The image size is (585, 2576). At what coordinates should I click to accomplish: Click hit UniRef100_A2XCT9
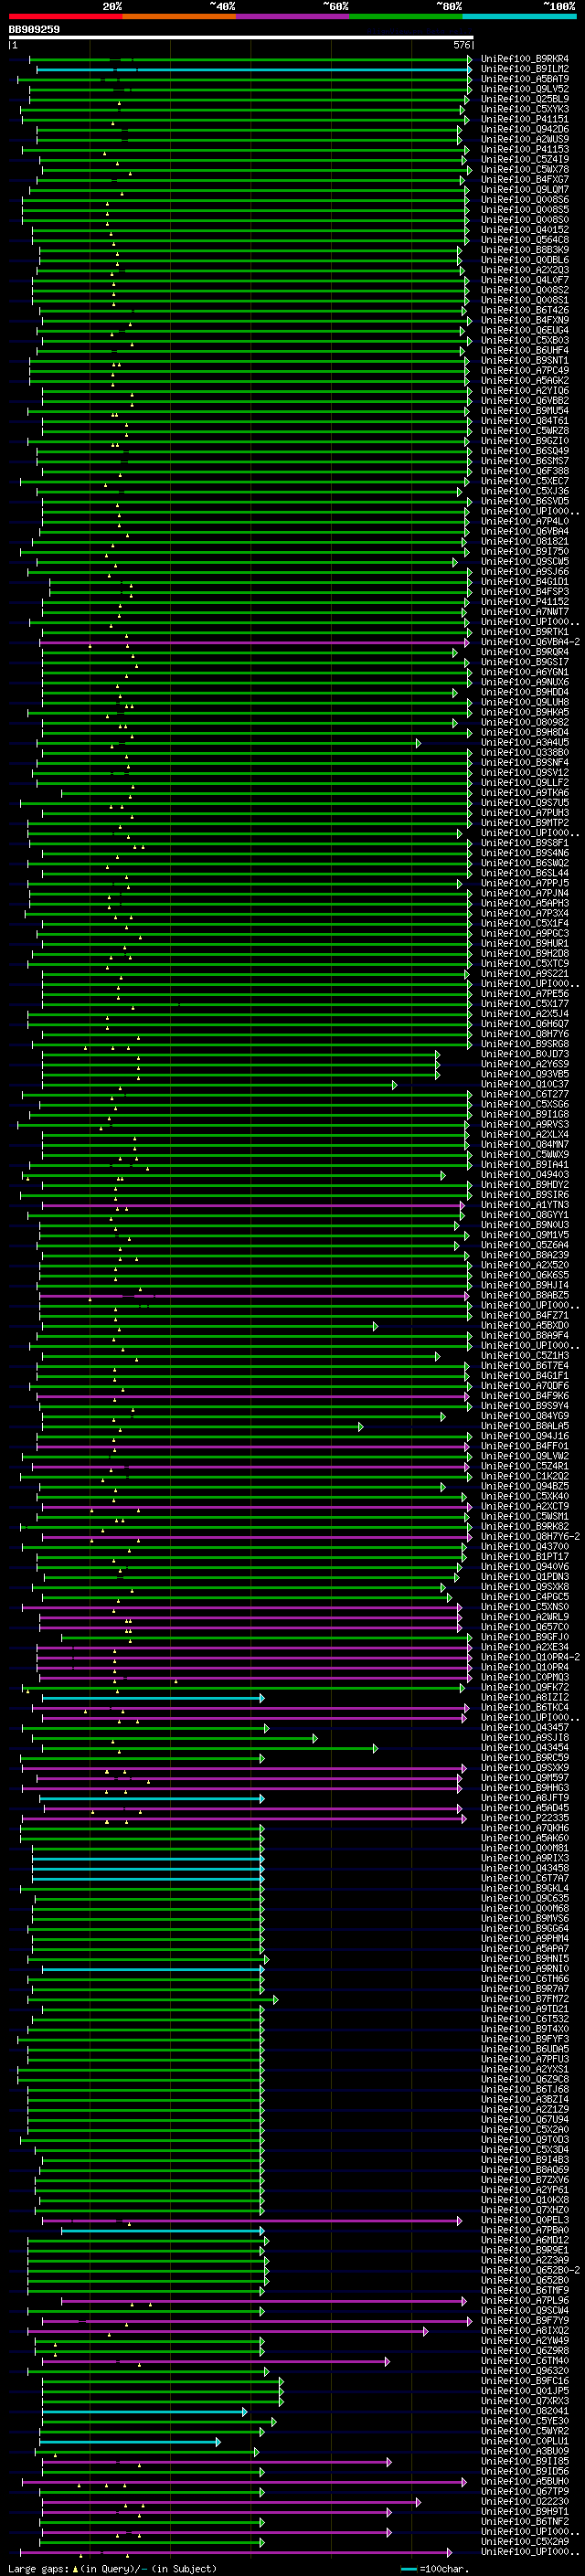pos(525,1506)
